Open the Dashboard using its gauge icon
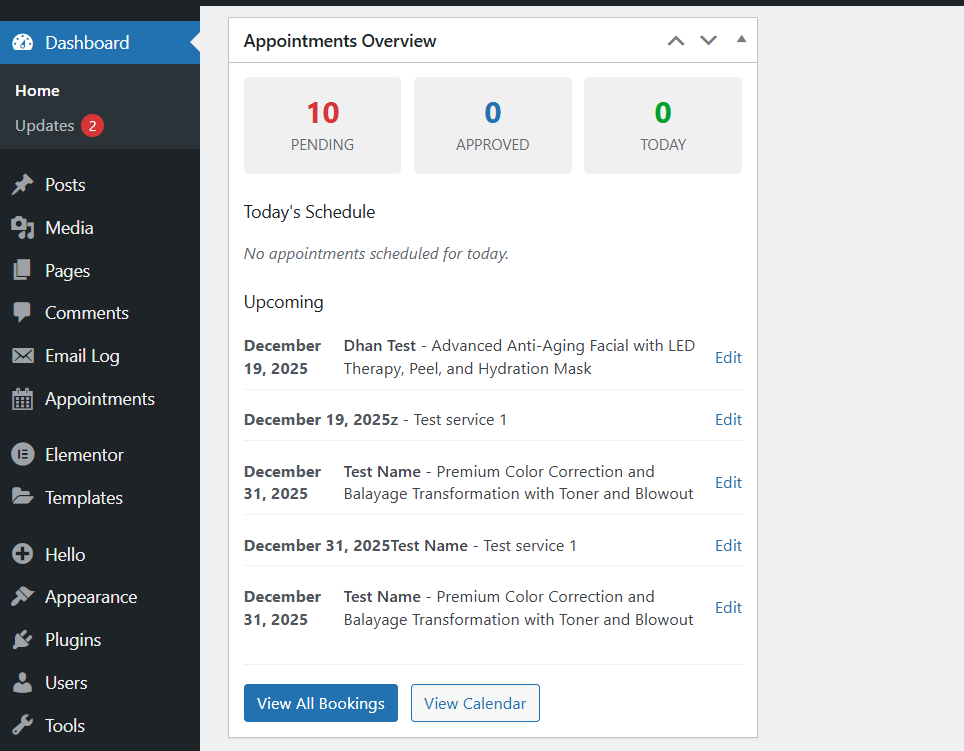This screenshot has height=751, width=964. tap(23, 42)
